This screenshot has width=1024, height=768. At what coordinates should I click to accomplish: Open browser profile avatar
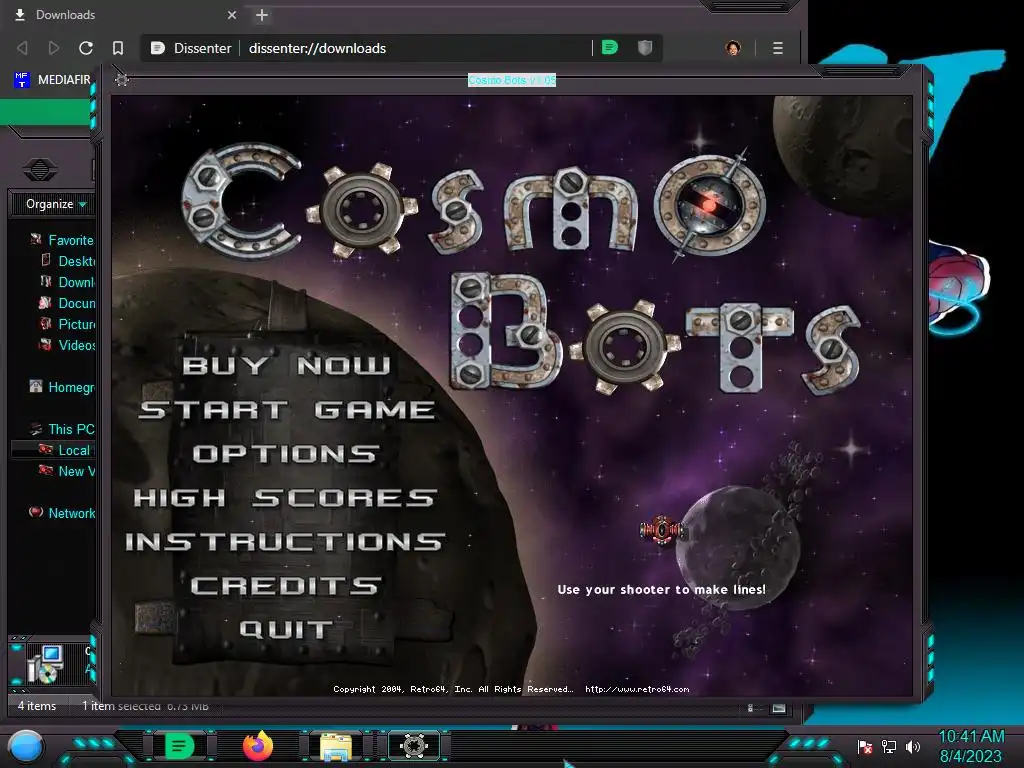coord(733,48)
